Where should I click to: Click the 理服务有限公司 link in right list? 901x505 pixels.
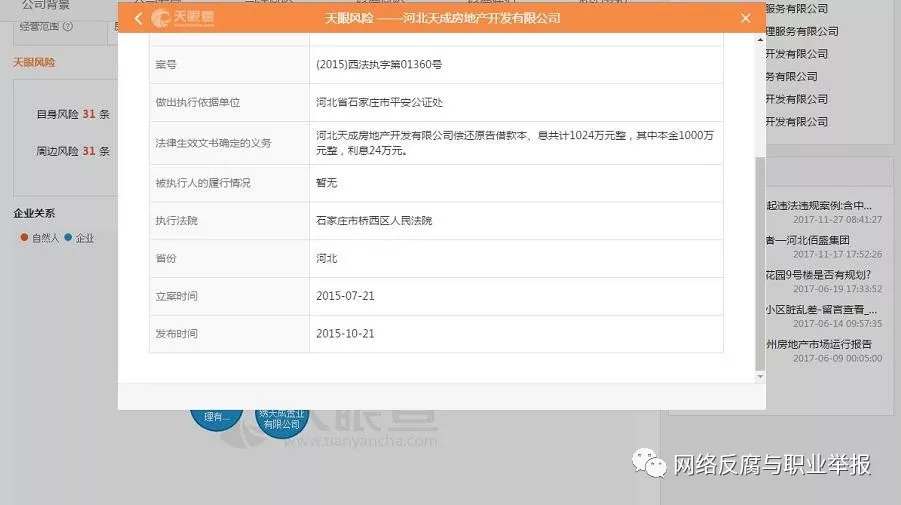802,32
